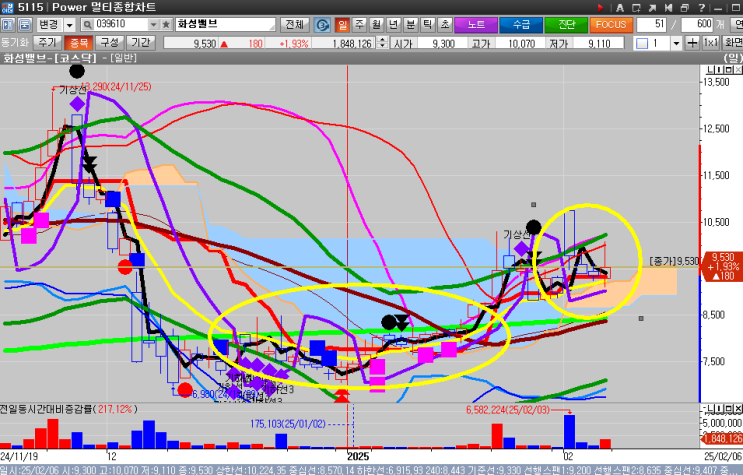
Task: Click the pin-to-left icon in title bar
Action: point(669,8)
